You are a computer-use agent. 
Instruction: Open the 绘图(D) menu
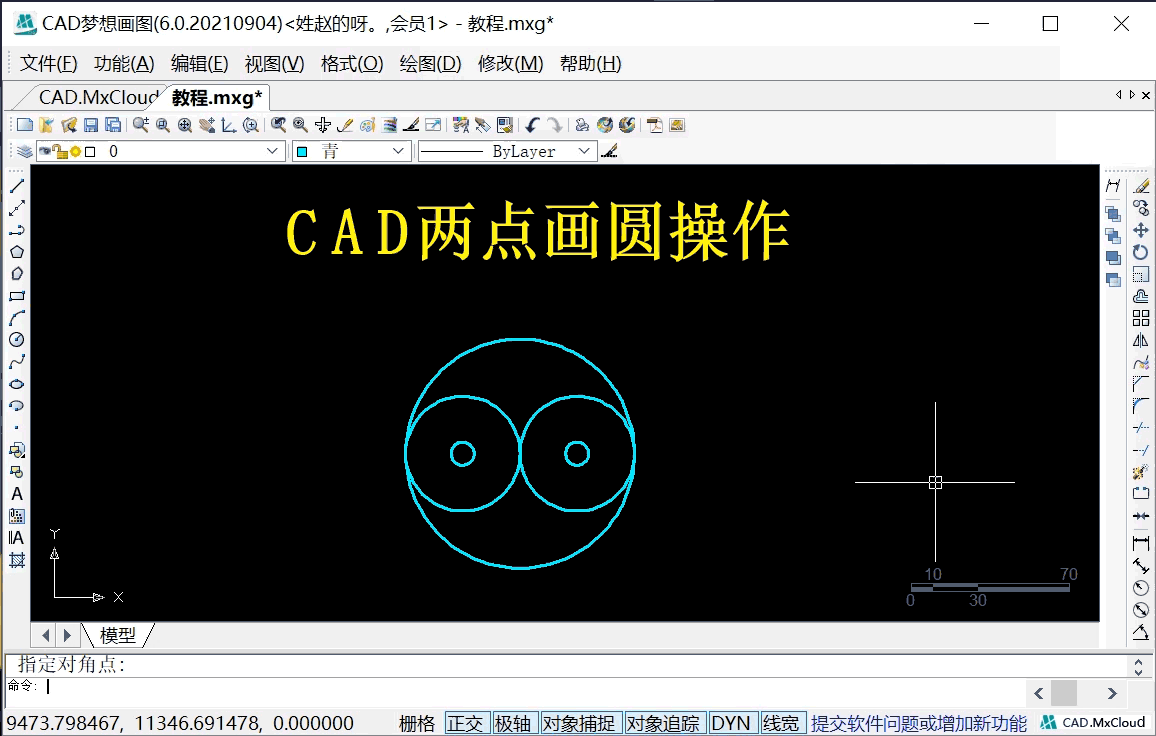coord(431,64)
